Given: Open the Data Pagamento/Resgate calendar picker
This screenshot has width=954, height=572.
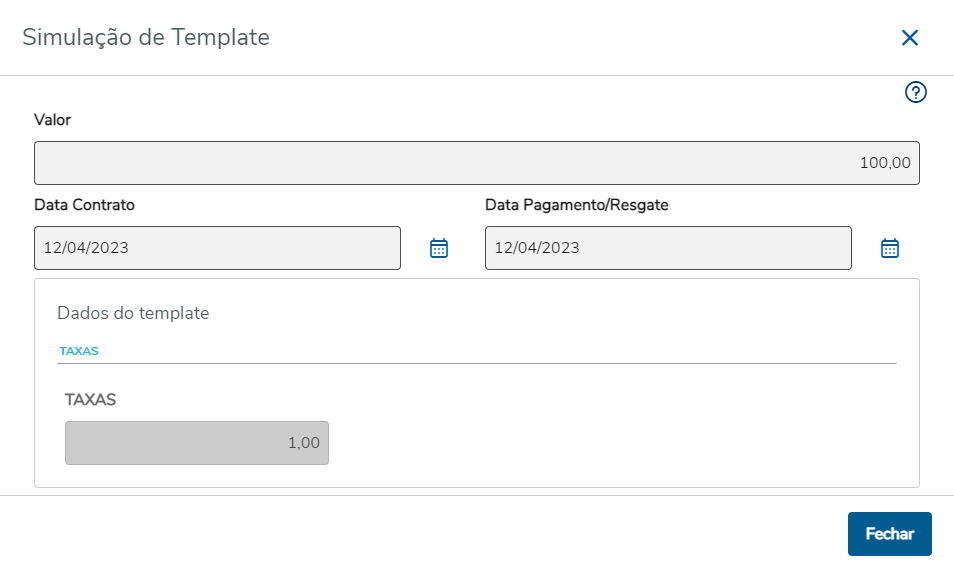Looking at the screenshot, I should 890,248.
